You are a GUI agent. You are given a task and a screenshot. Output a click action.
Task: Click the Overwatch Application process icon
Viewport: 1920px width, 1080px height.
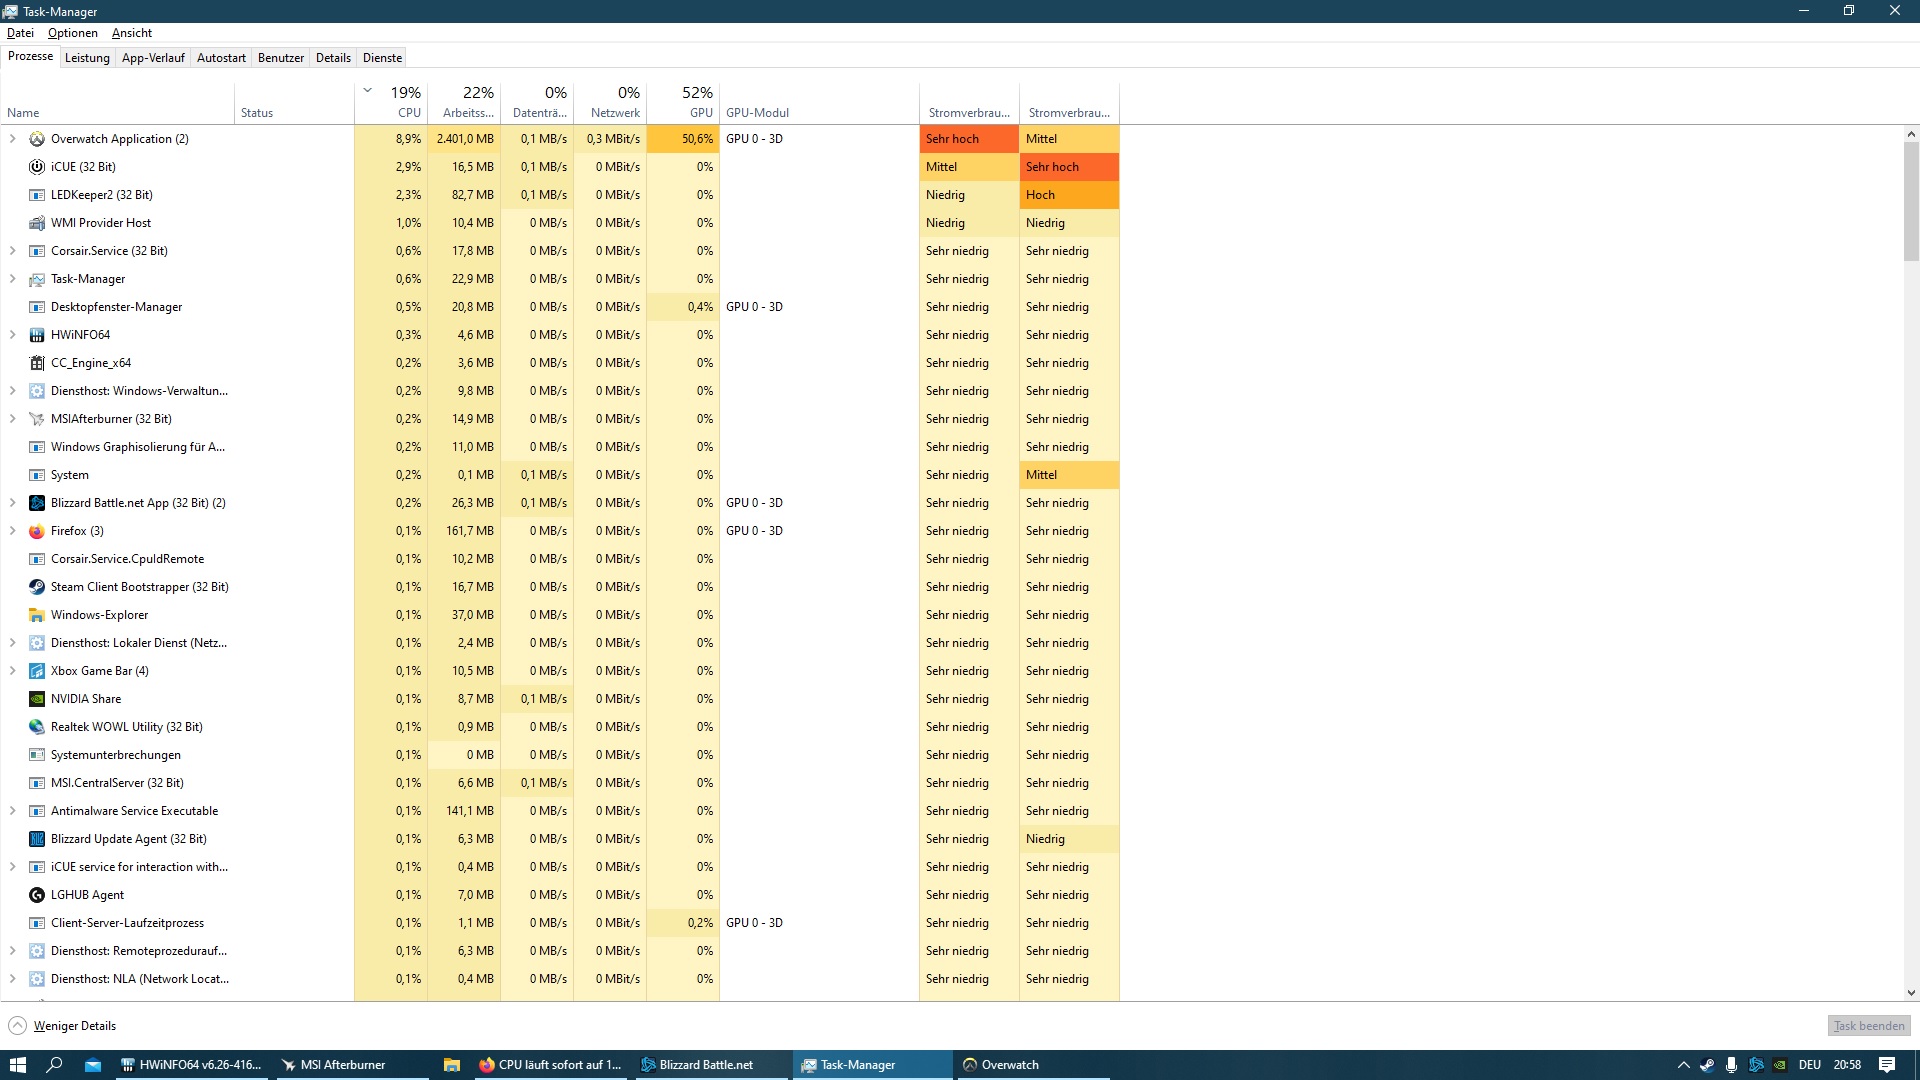click(x=37, y=139)
